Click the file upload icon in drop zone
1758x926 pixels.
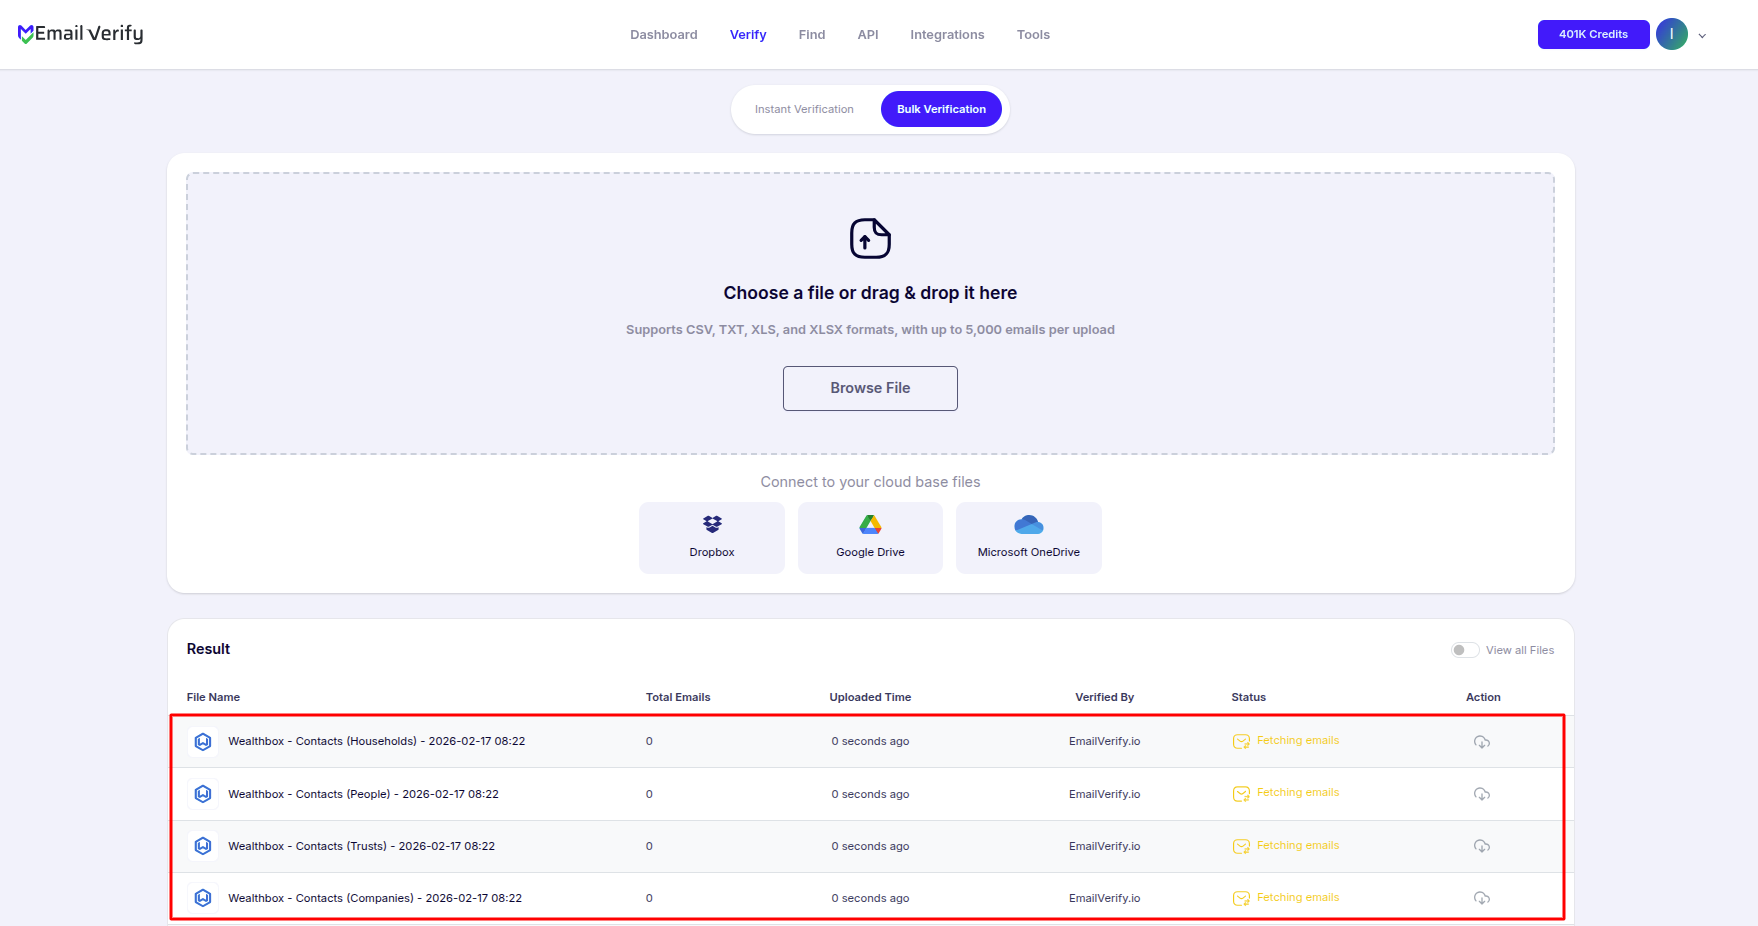(x=870, y=238)
